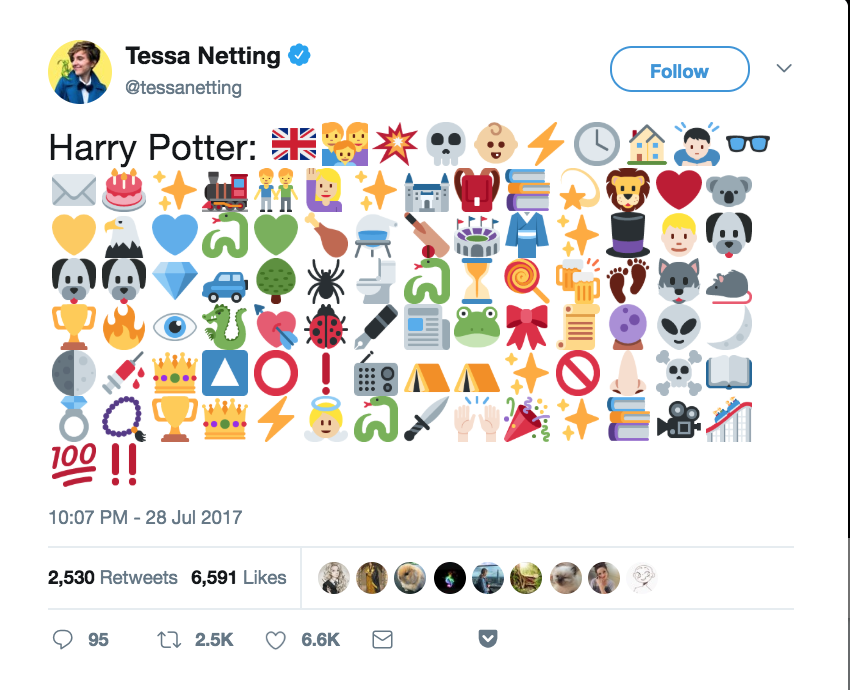850x690 pixels.
Task: Click the retweet arrows icon
Action: pyautogui.click(x=169, y=640)
